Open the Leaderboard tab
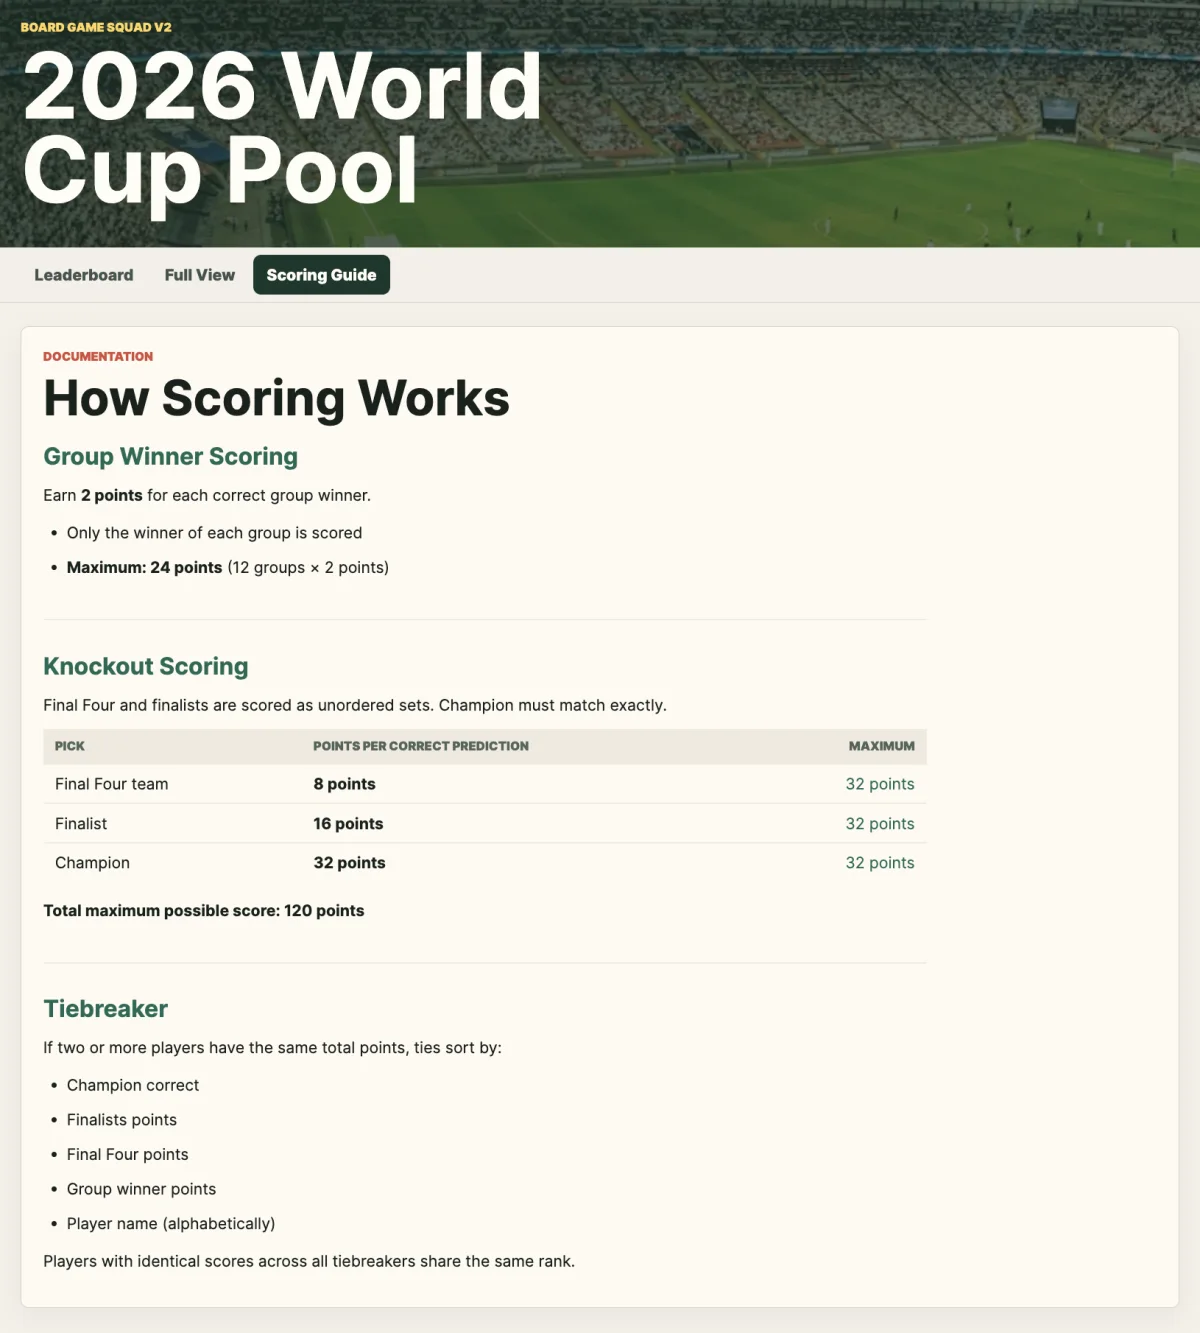Viewport: 1200px width, 1333px height. 84,275
